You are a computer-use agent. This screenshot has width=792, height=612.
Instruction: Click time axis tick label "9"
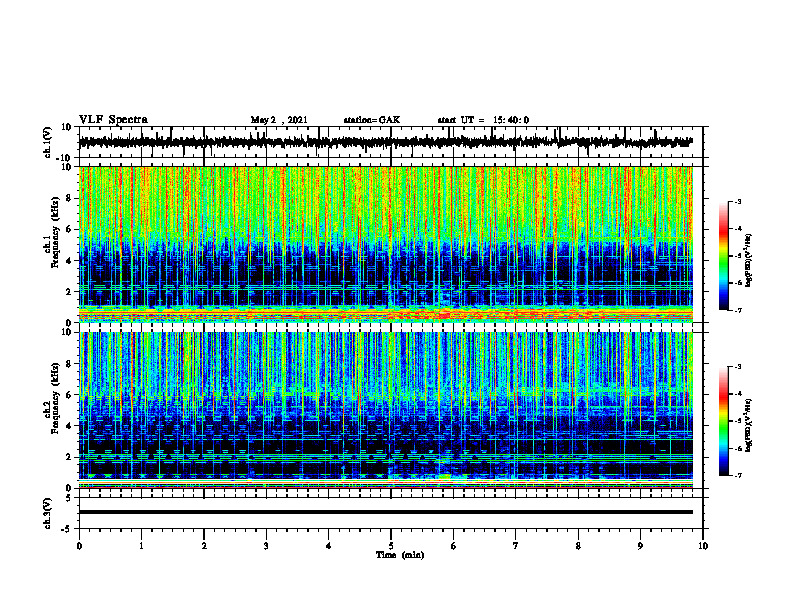pos(640,546)
